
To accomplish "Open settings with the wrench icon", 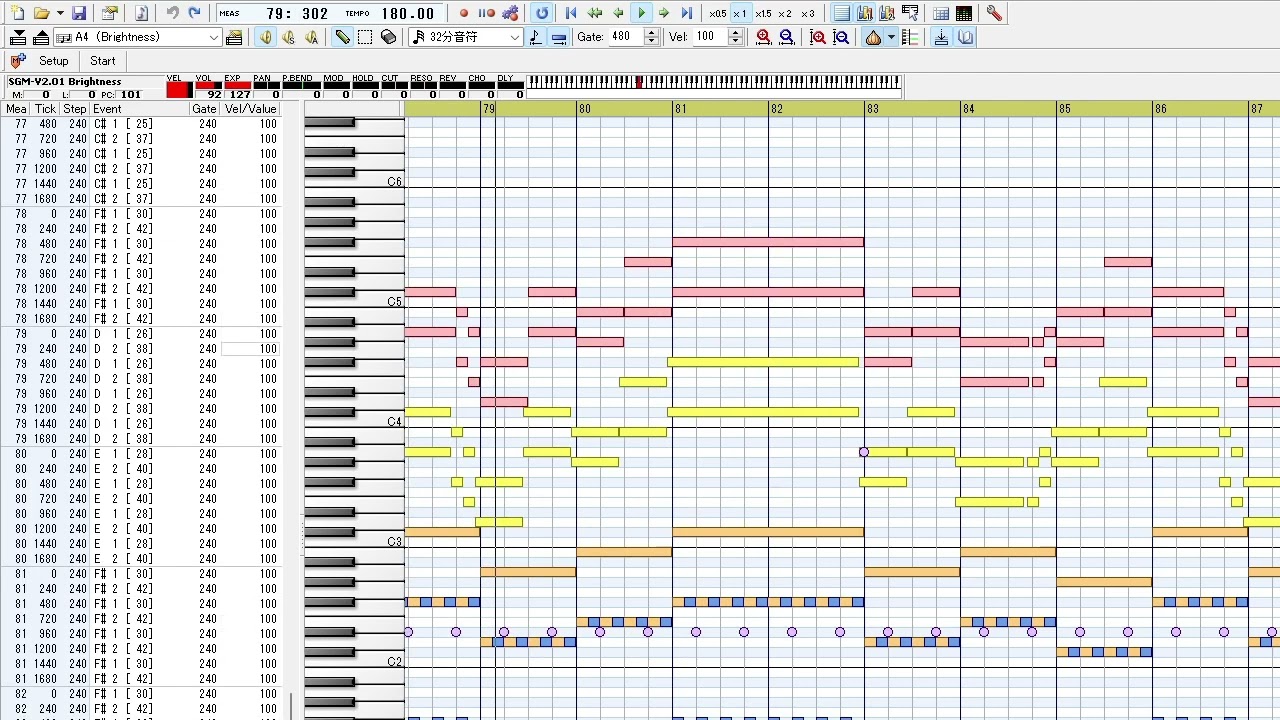I will pos(994,13).
